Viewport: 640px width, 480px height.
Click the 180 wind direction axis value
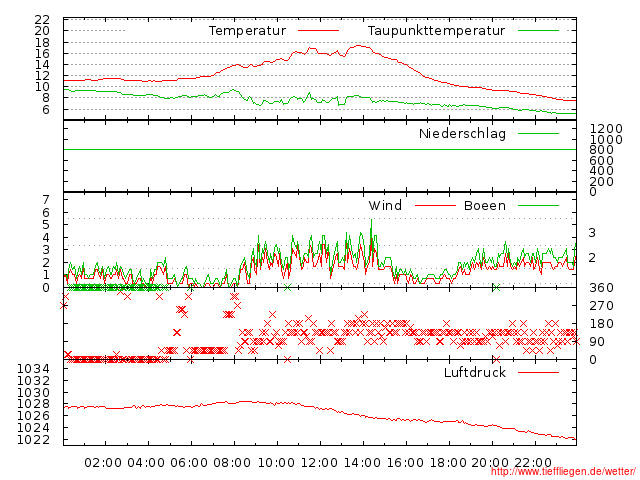click(x=601, y=324)
